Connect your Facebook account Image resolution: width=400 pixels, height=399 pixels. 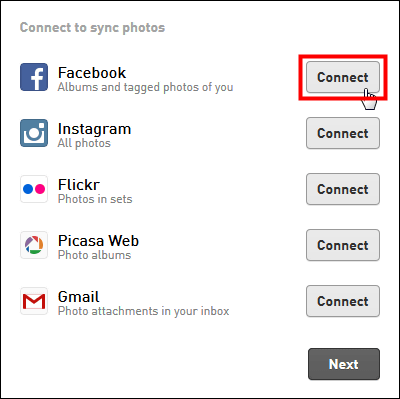click(x=343, y=77)
